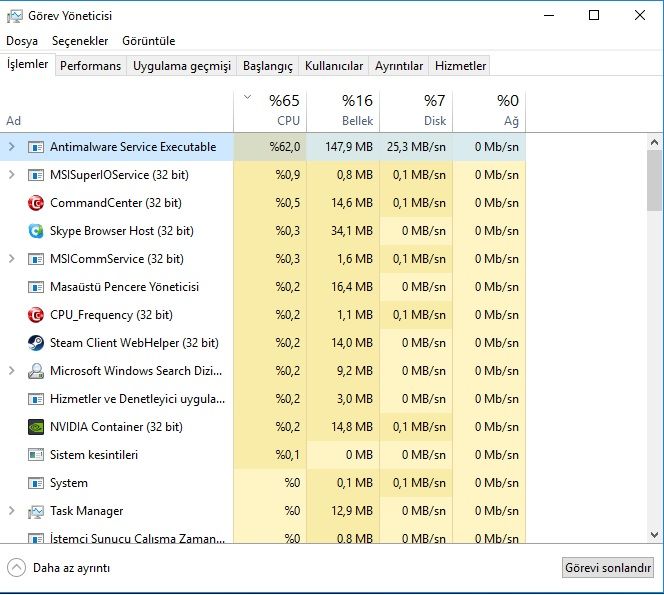The width and height of the screenshot is (664, 595).
Task: Click the scrollbar down arrow
Action: (655, 535)
